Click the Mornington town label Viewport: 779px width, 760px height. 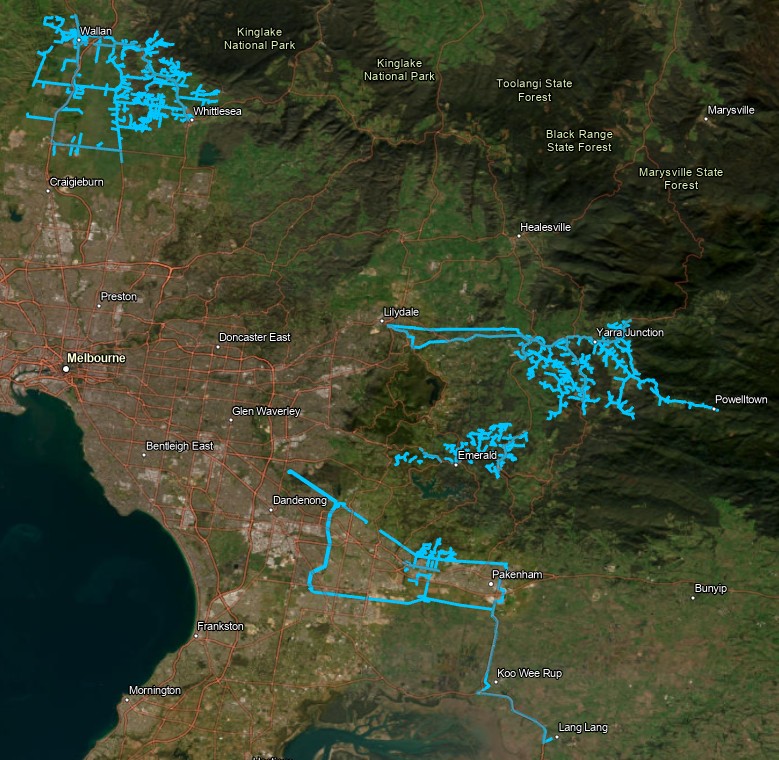coord(154,691)
